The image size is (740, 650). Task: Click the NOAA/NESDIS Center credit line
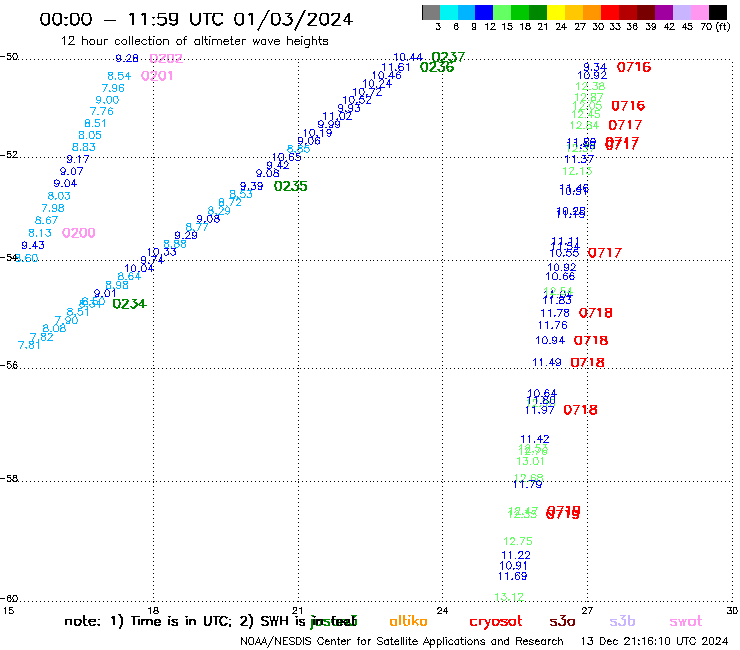(x=402, y=642)
